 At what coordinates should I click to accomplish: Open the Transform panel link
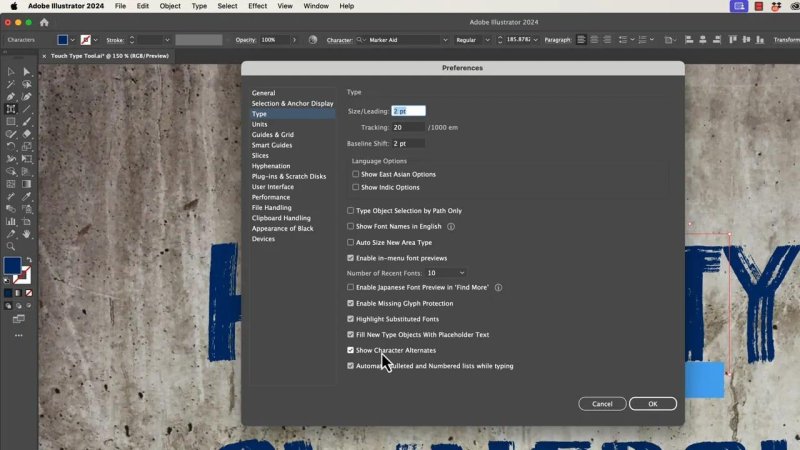[786, 40]
